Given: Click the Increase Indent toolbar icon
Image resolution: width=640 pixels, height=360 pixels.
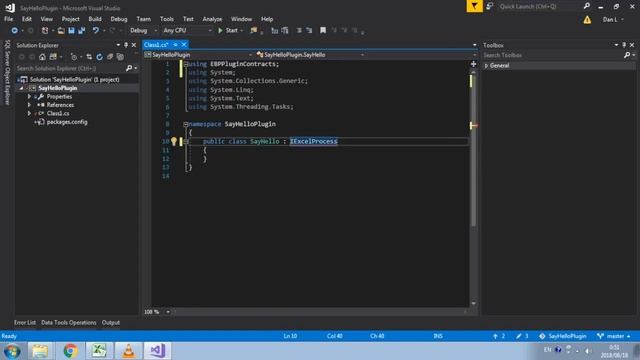Looking at the screenshot, I should pyautogui.click(x=309, y=31).
